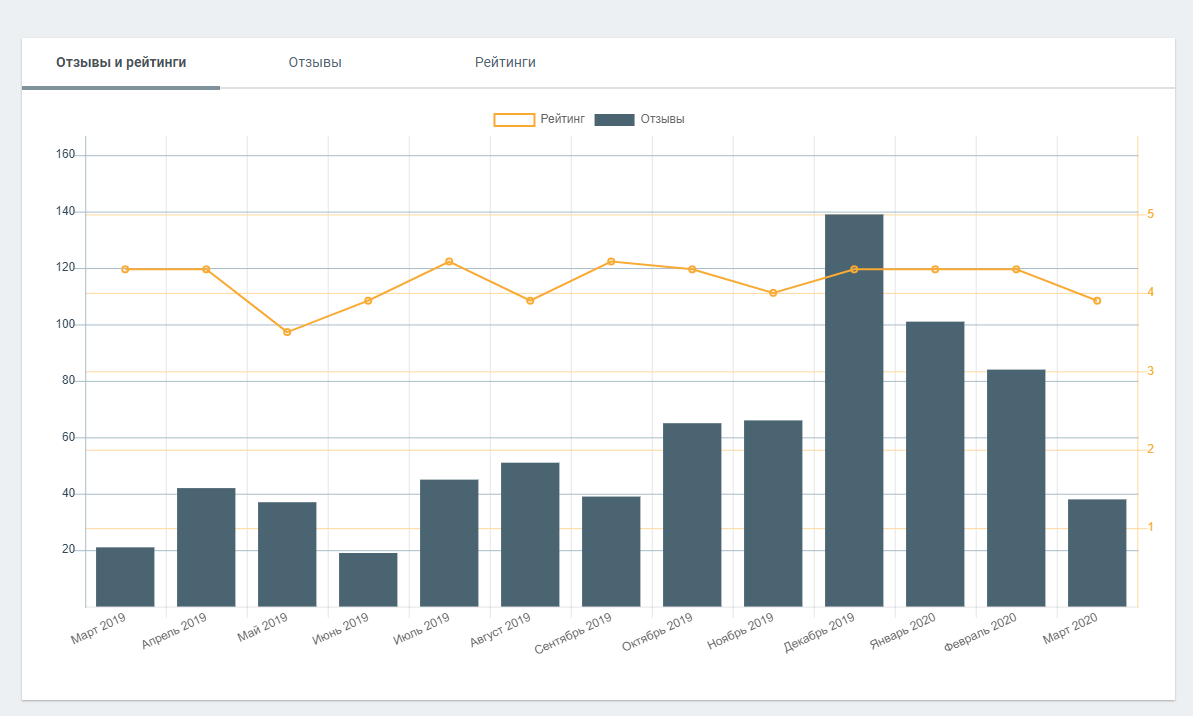This screenshot has height=716, width=1193.
Task: Toggle the Отзывы legend series
Action: coord(662,119)
